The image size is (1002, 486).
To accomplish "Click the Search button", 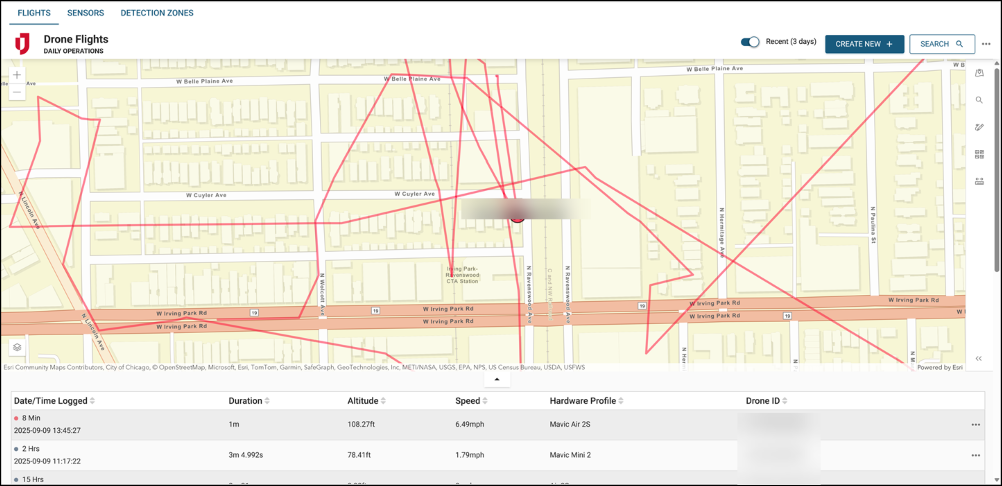I will point(941,44).
